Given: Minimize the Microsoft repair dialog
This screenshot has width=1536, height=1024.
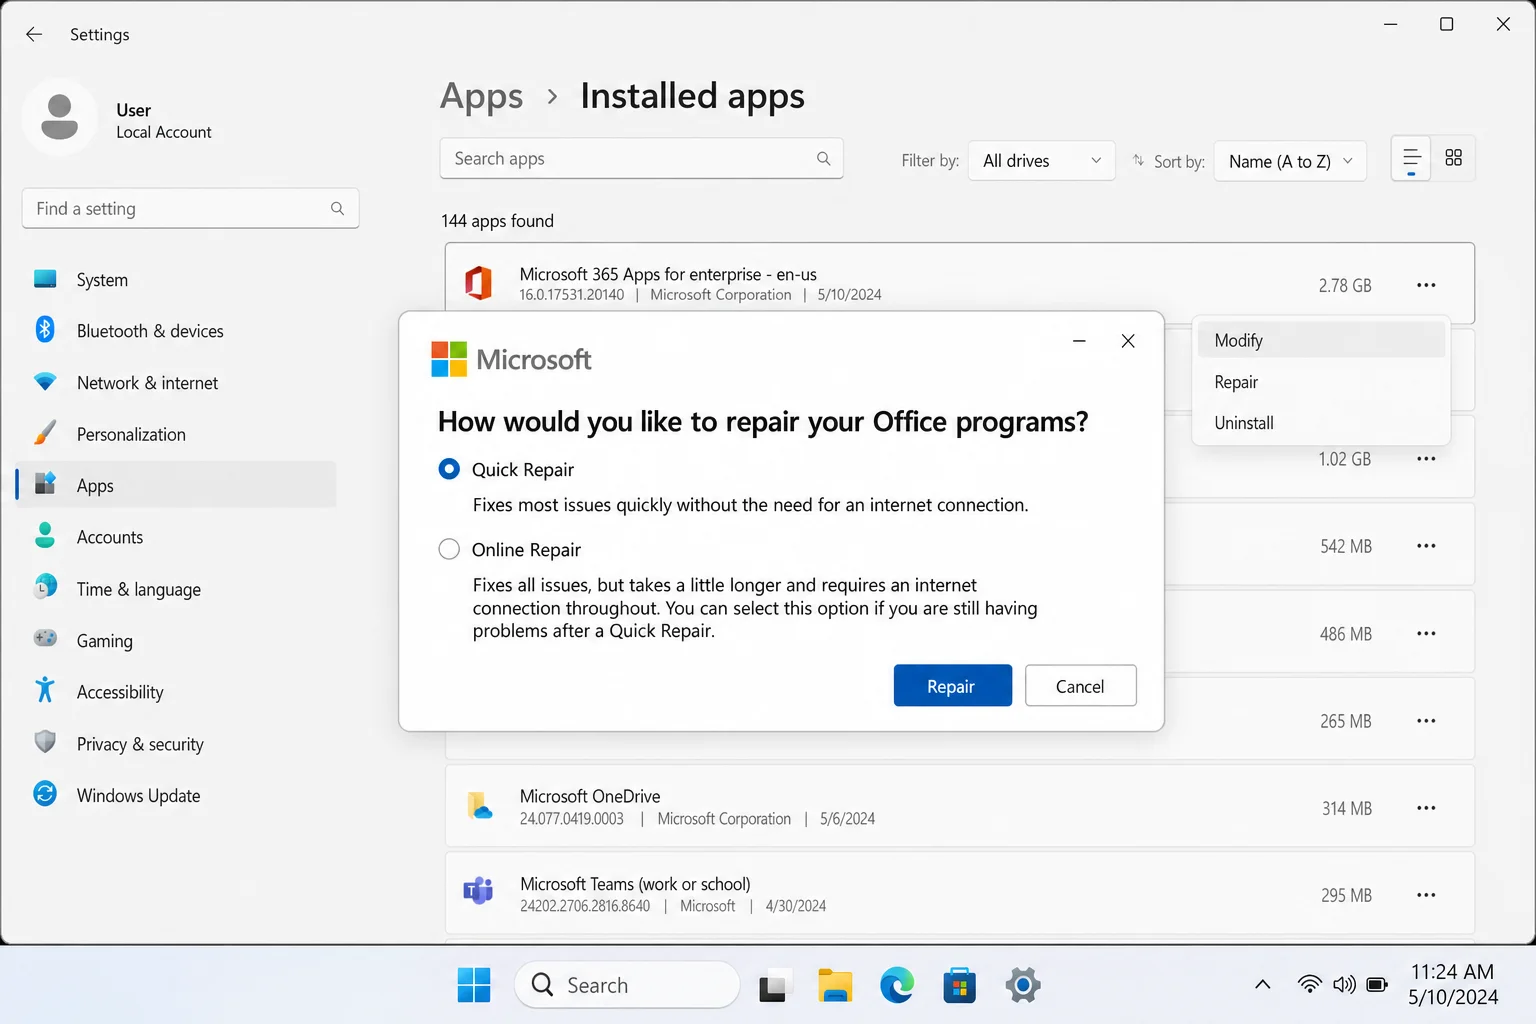Looking at the screenshot, I should pos(1079,341).
